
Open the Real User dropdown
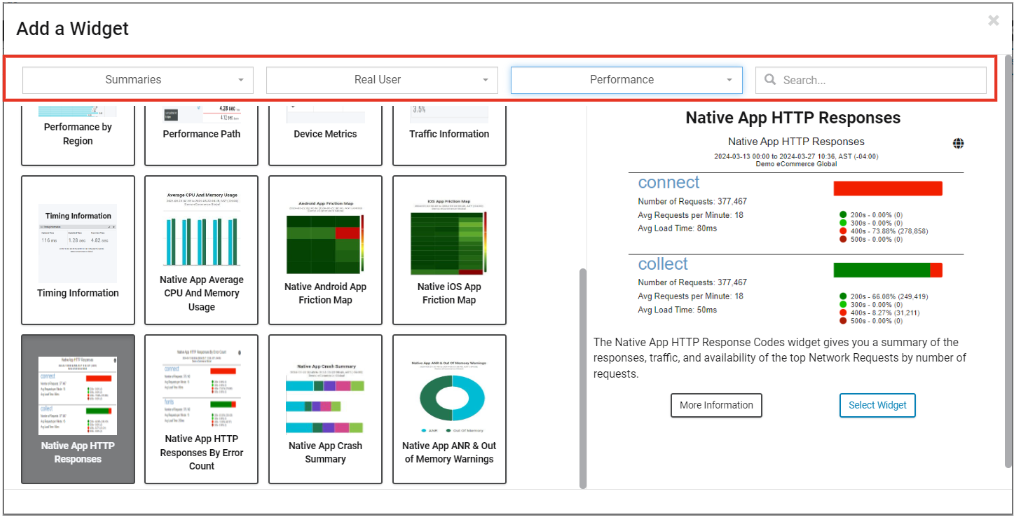[x=382, y=80]
